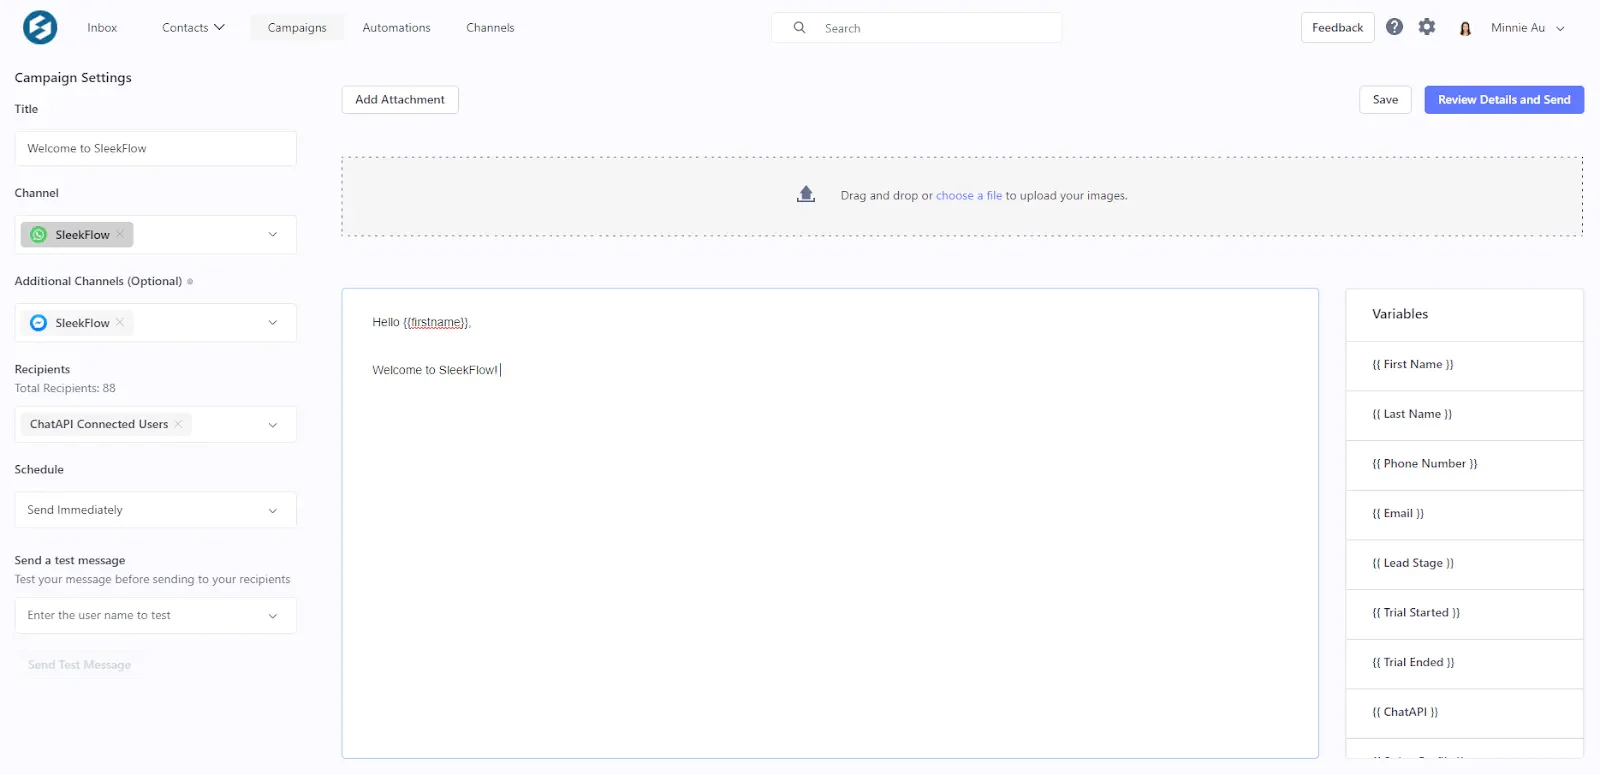Click the image drag and drop area
The image size is (1600, 775).
pos(962,196)
